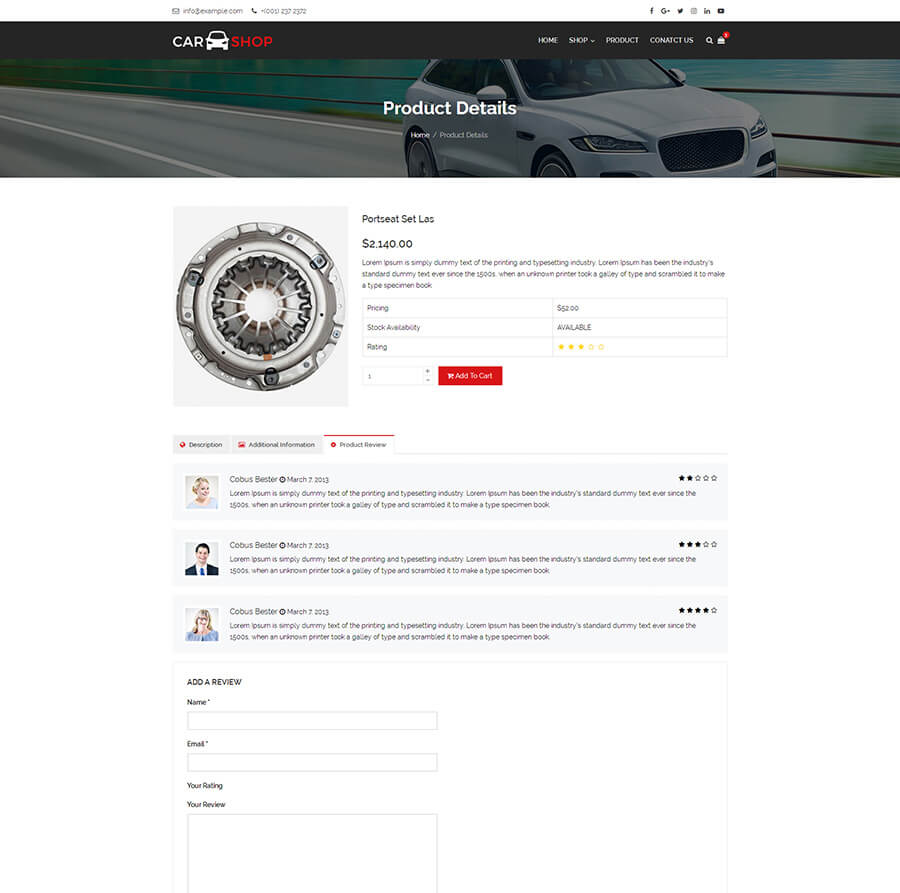The width and height of the screenshot is (900, 893).
Task: Open the Instagram social icon
Action: (693, 11)
